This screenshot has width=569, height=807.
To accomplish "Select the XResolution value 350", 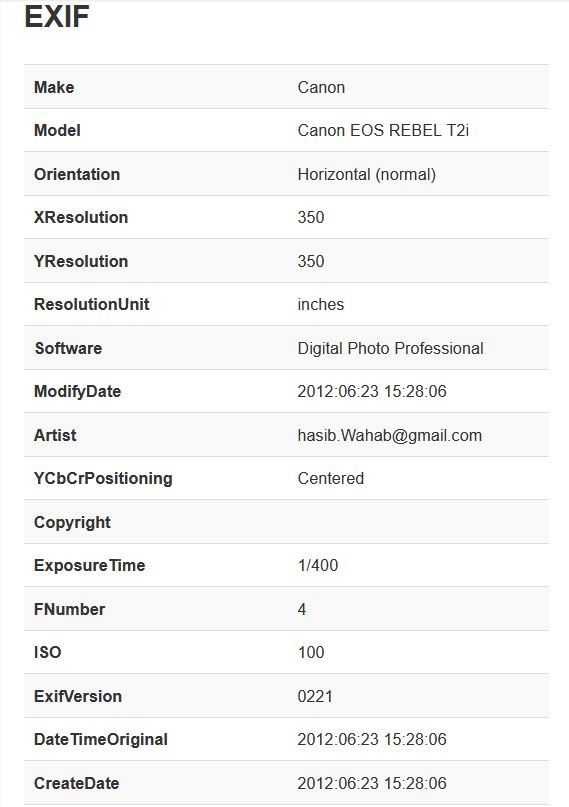I will (x=311, y=217).
